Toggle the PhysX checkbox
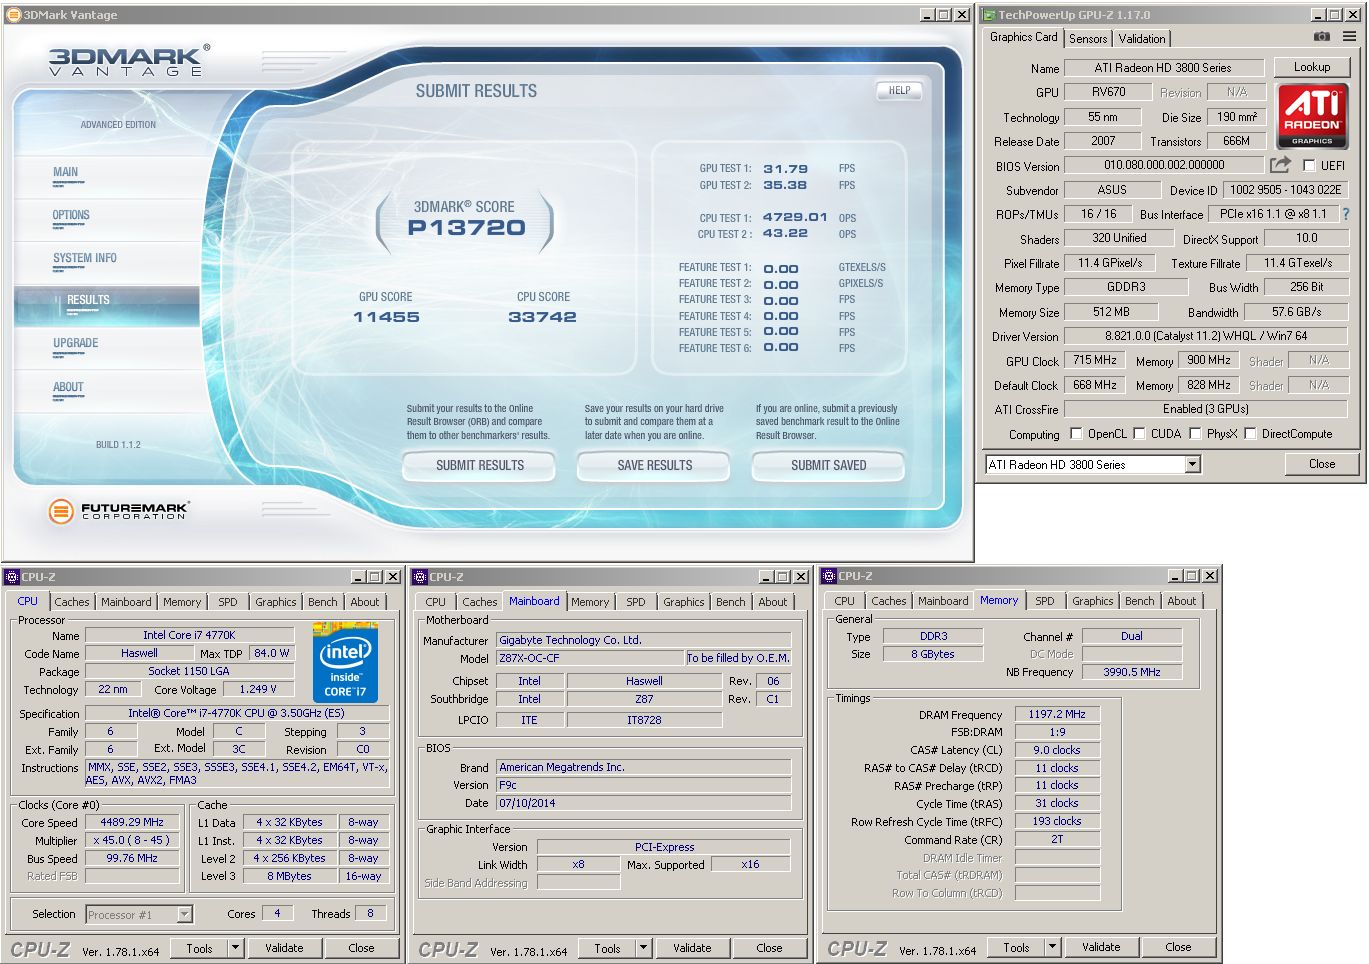This screenshot has height=964, width=1369. (1195, 434)
